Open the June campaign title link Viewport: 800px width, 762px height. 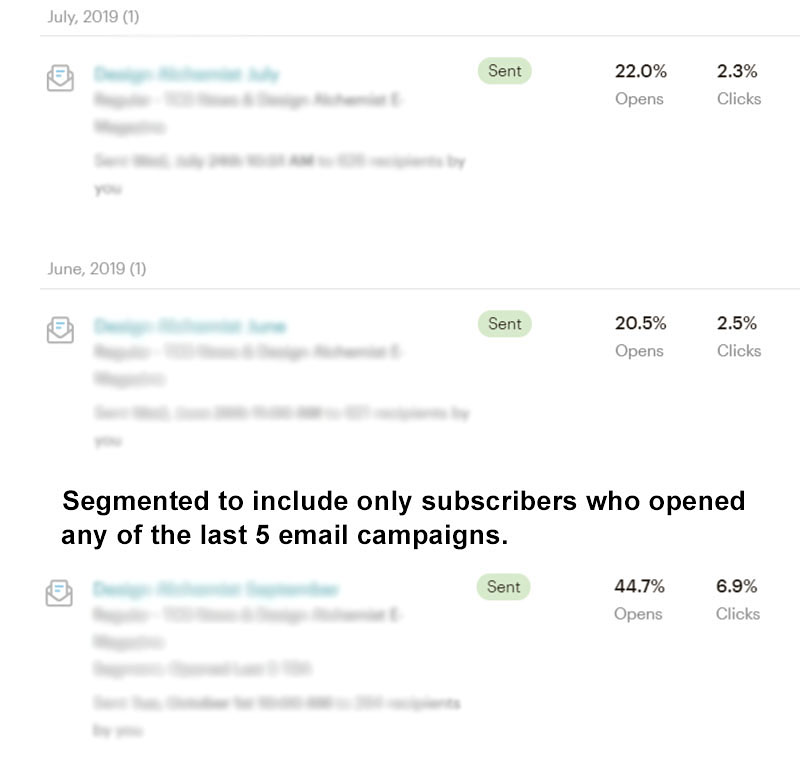(x=190, y=326)
